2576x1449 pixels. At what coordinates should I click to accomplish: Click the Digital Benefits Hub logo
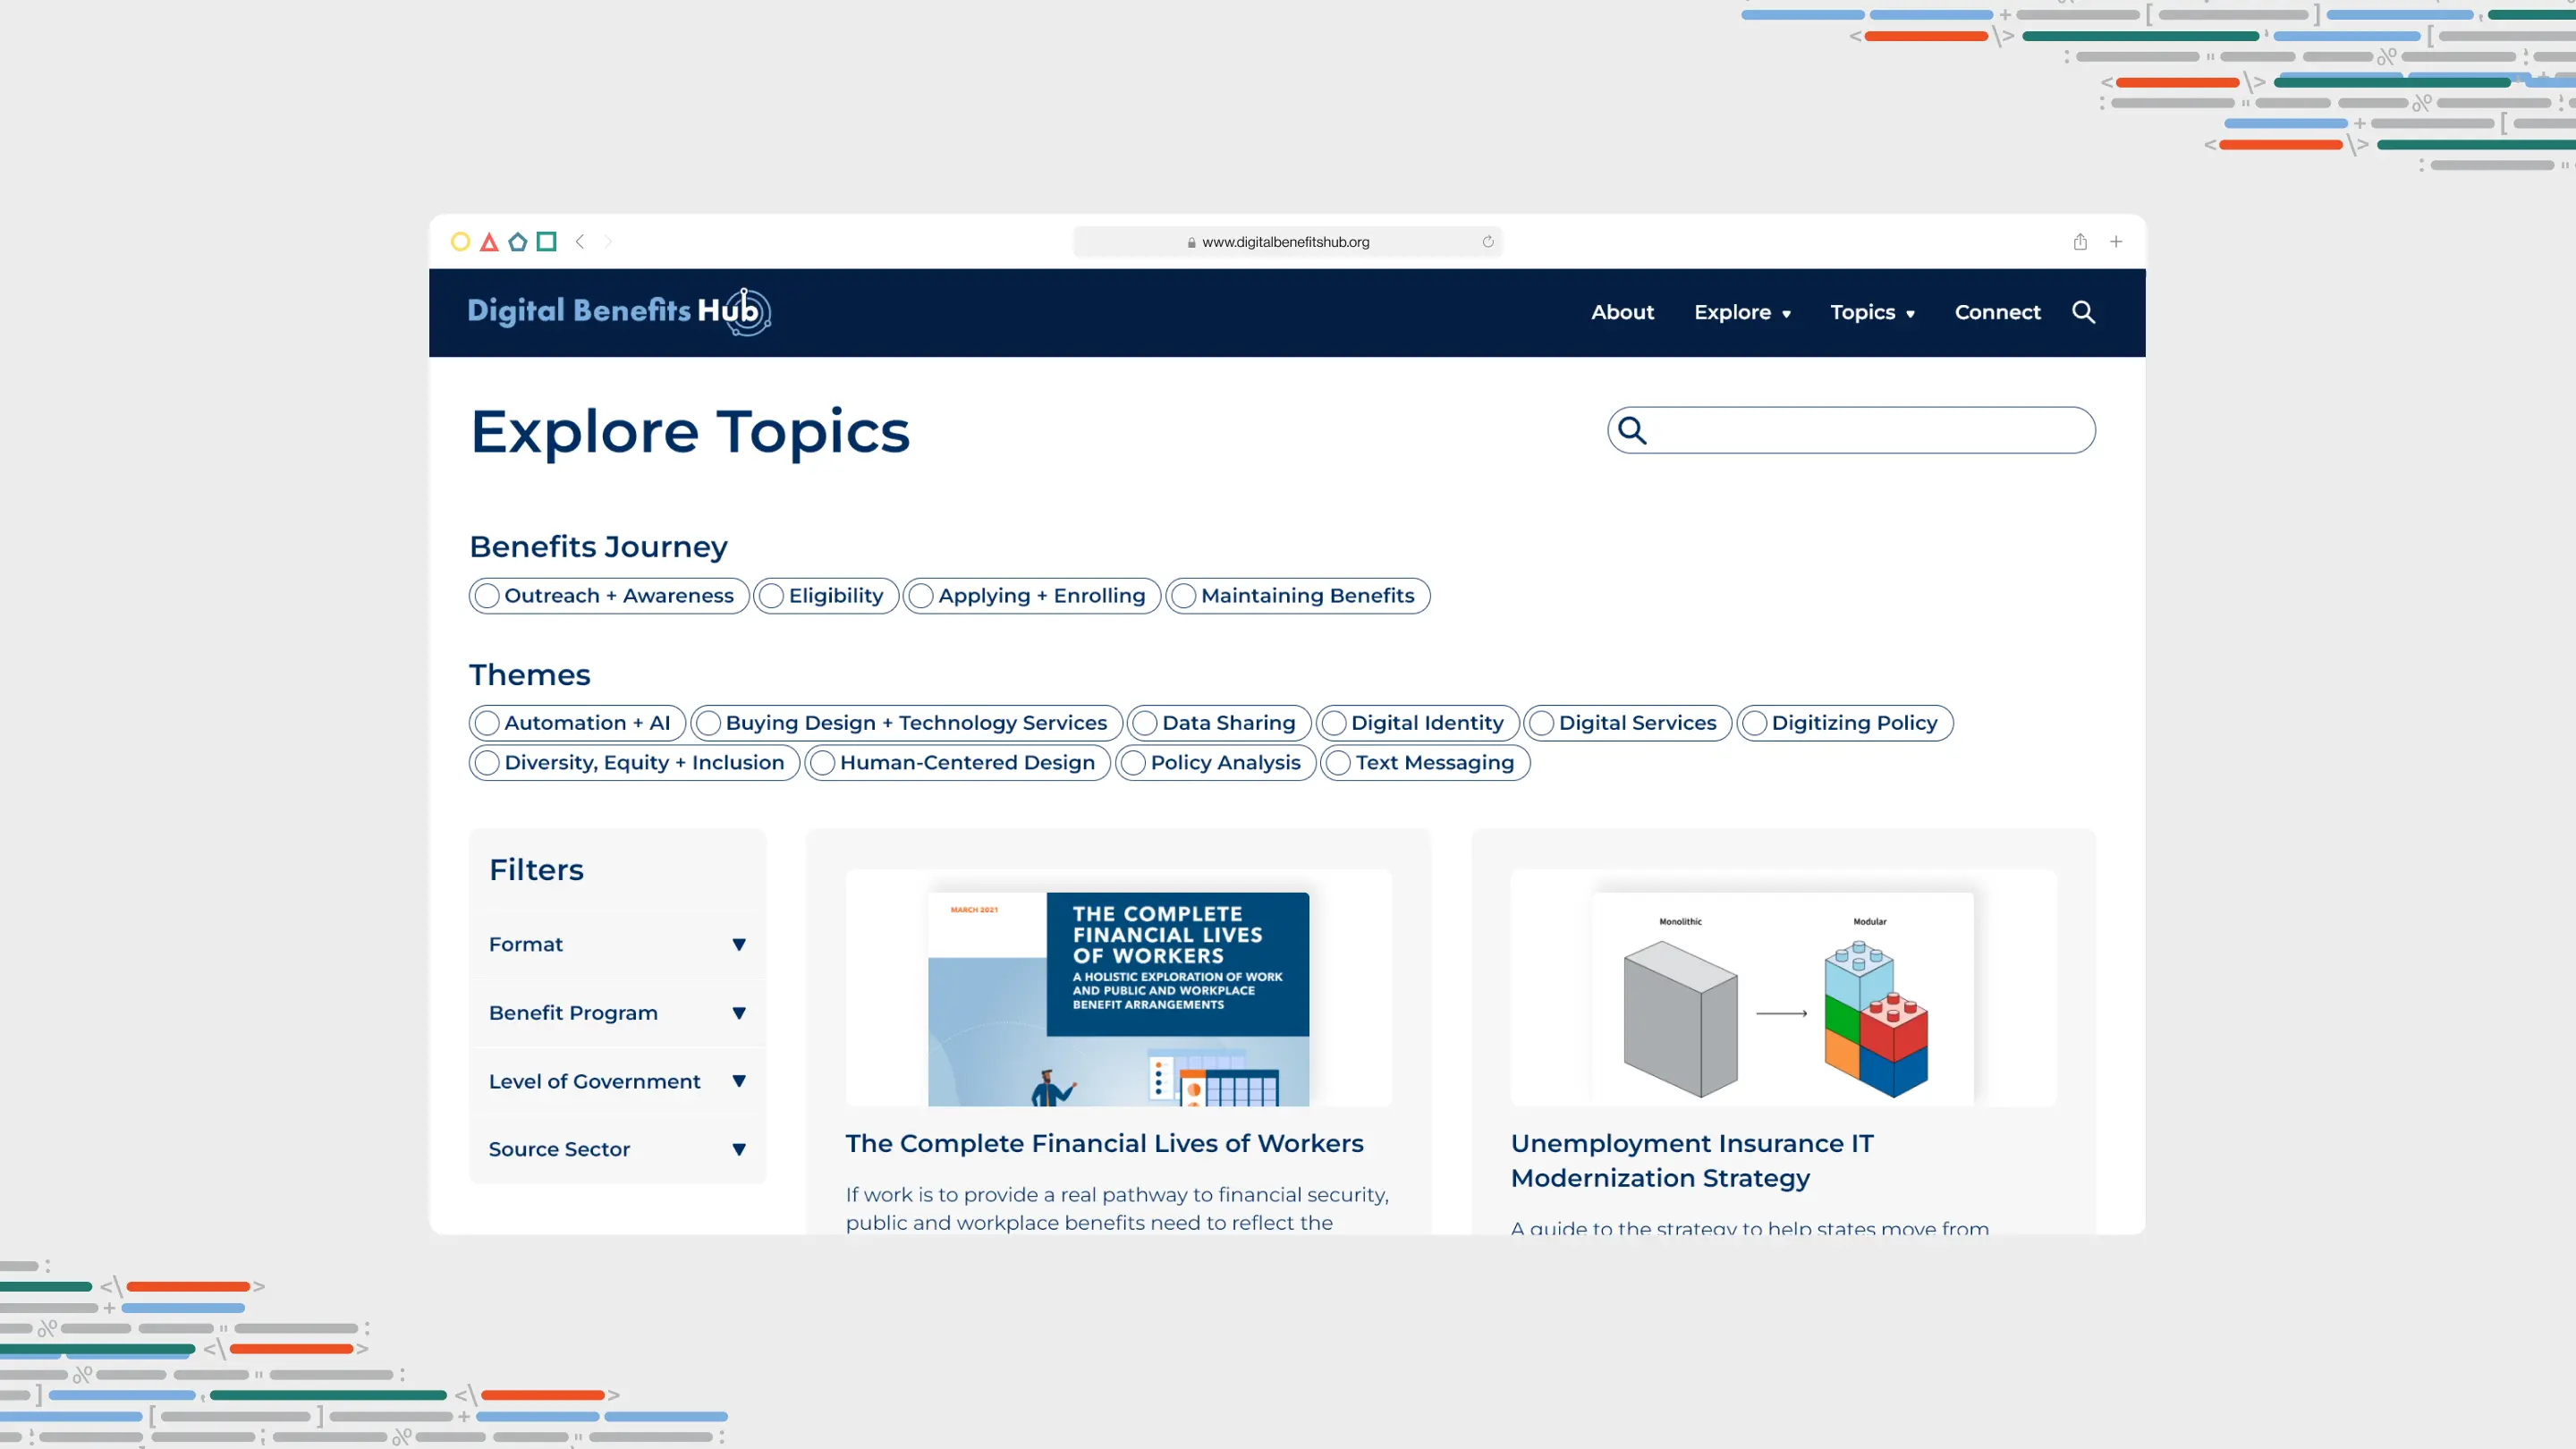618,311
